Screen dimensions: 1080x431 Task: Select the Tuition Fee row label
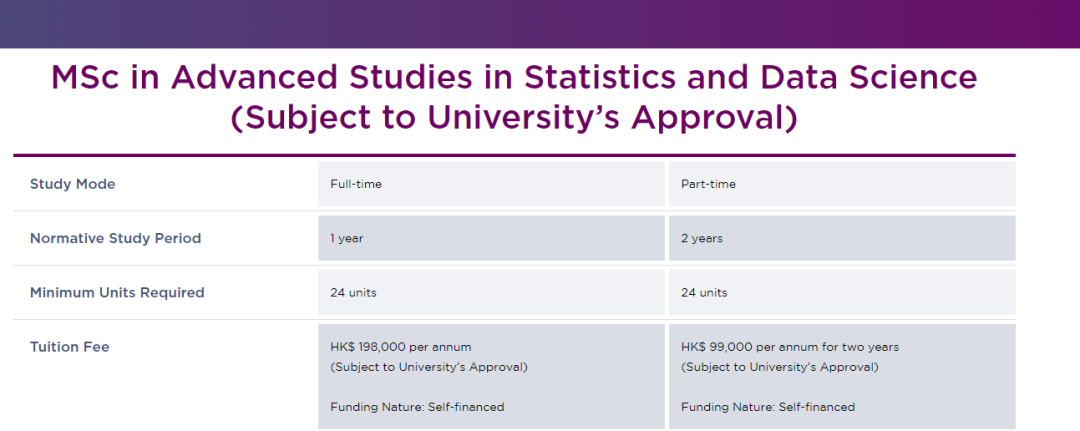[70, 347]
